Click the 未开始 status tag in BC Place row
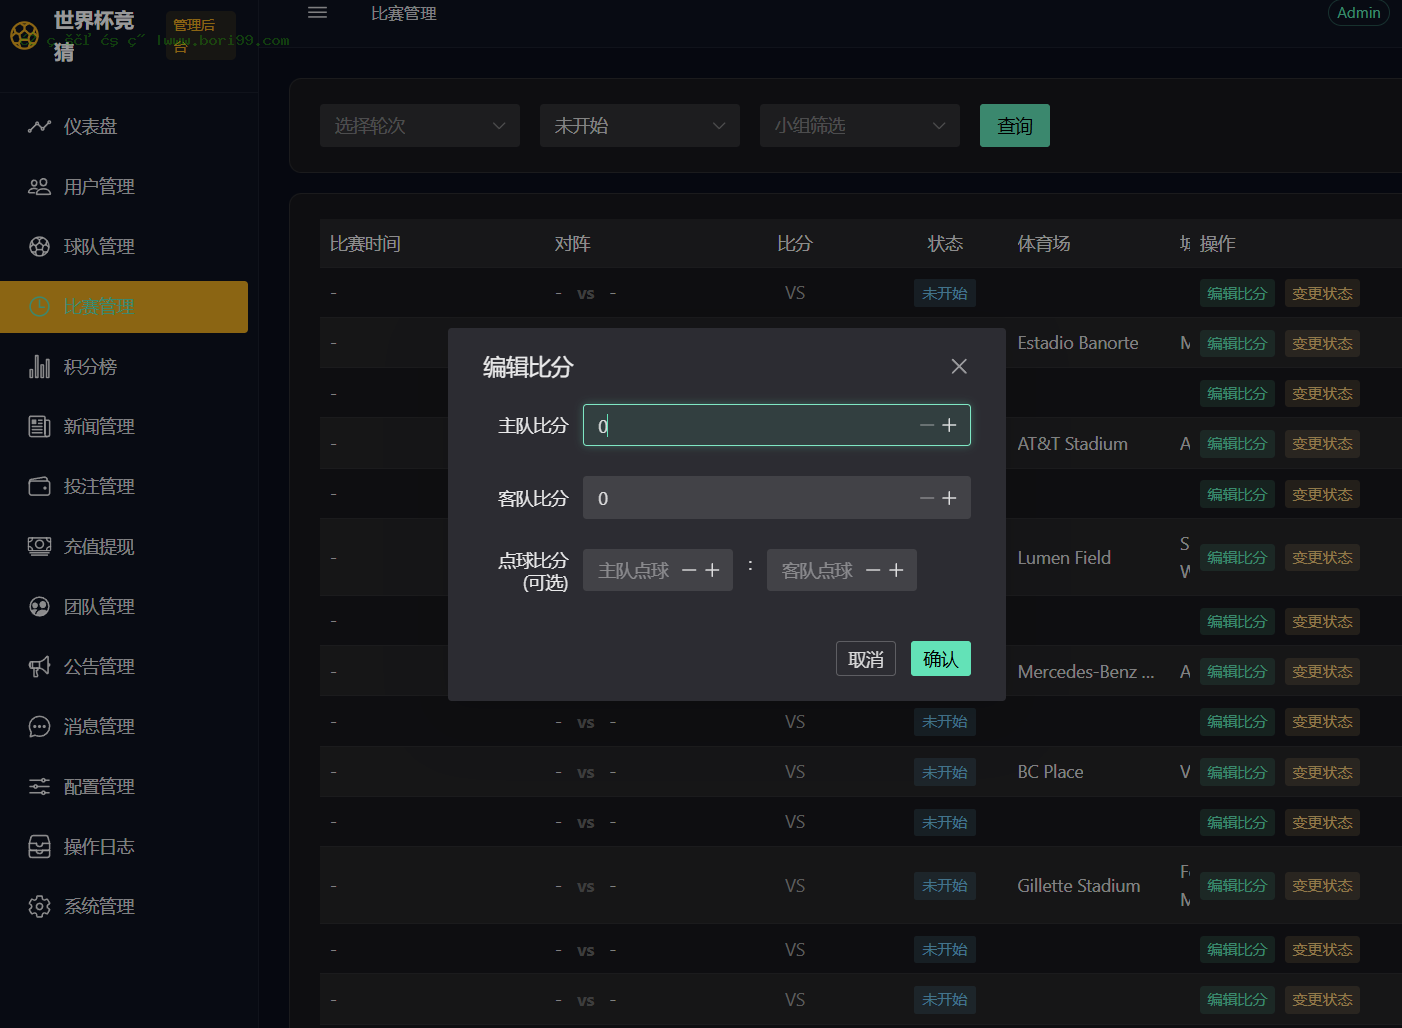 (945, 773)
